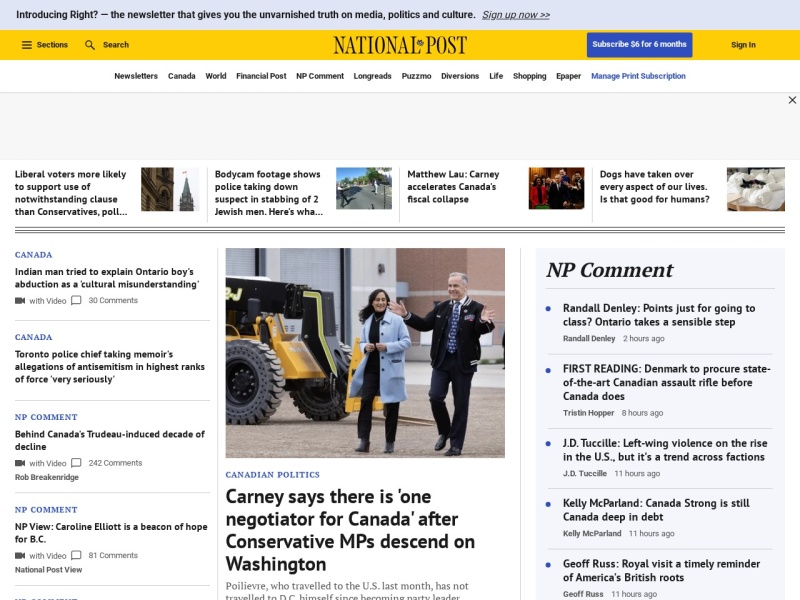
Task: Open the Financial Post navigation item
Action: [261, 76]
